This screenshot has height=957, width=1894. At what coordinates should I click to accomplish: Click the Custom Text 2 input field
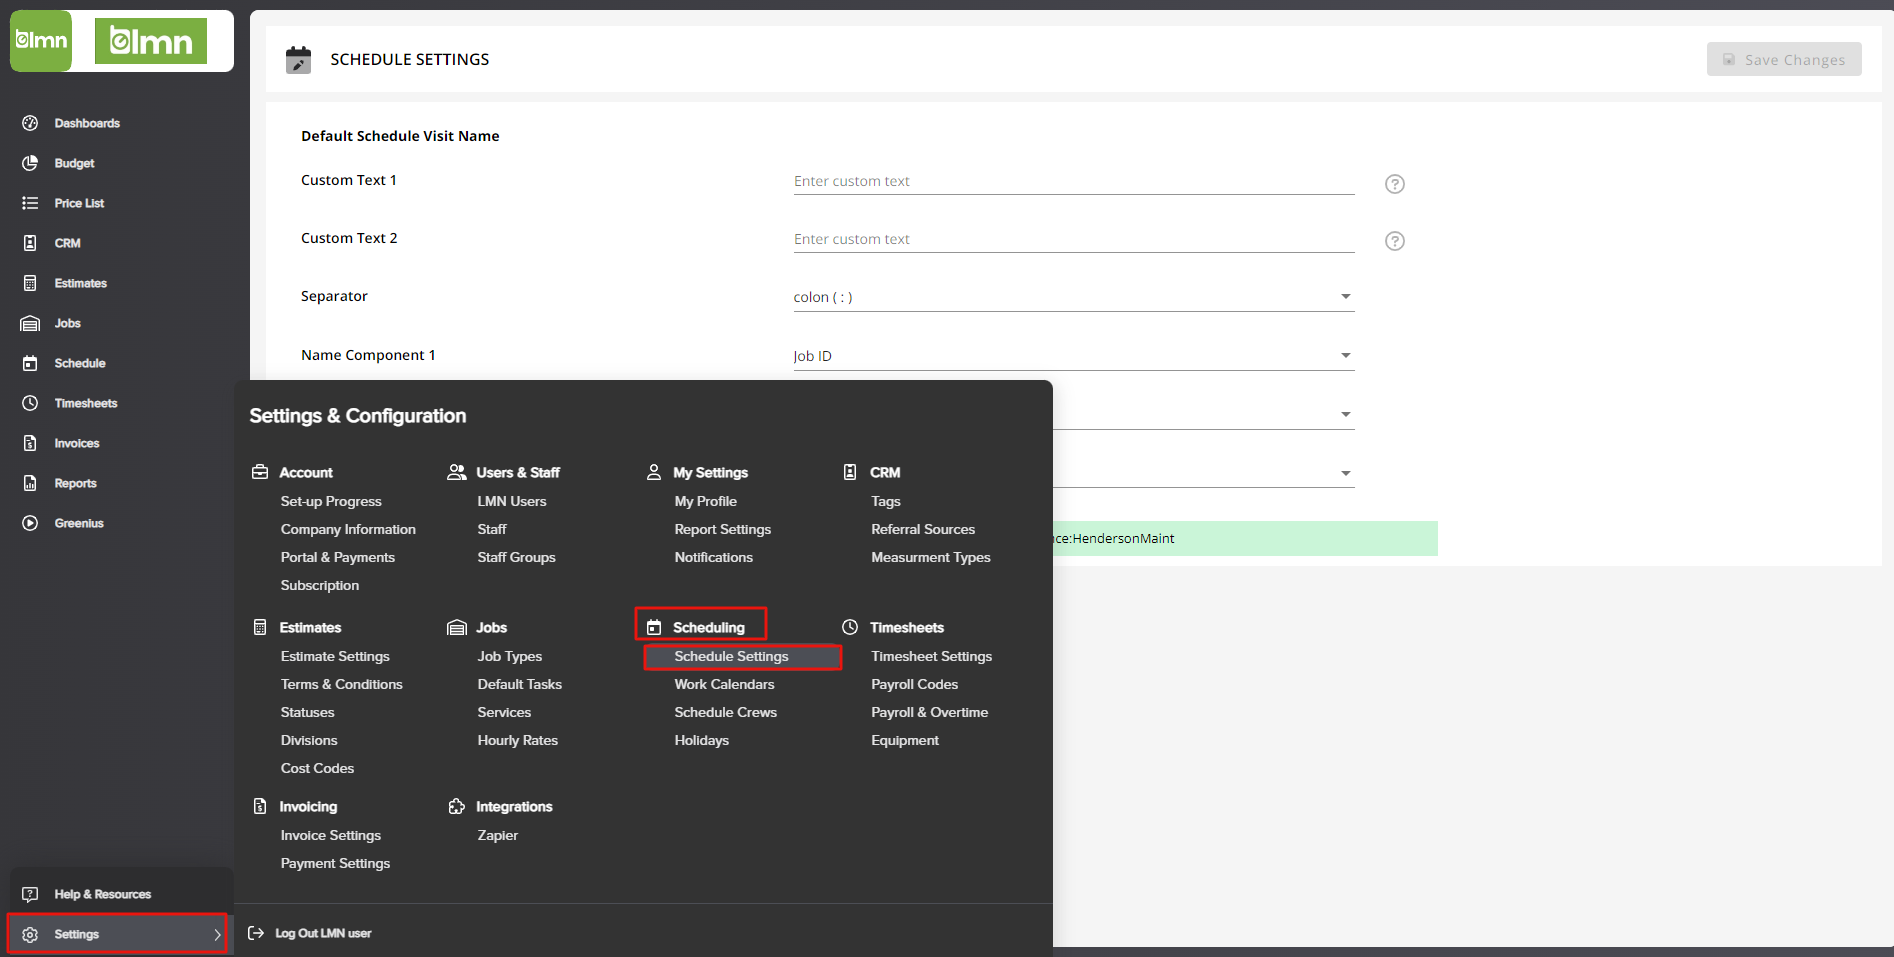click(x=1074, y=239)
